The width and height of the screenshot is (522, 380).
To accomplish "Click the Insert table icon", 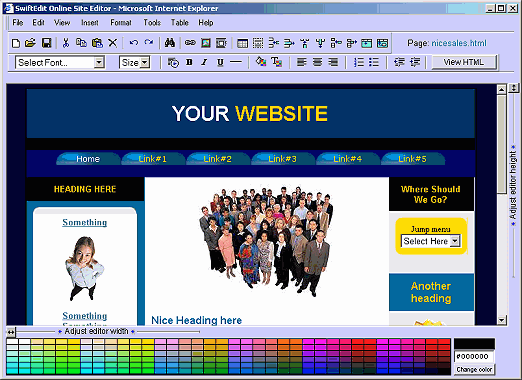I will pyautogui.click(x=242, y=43).
